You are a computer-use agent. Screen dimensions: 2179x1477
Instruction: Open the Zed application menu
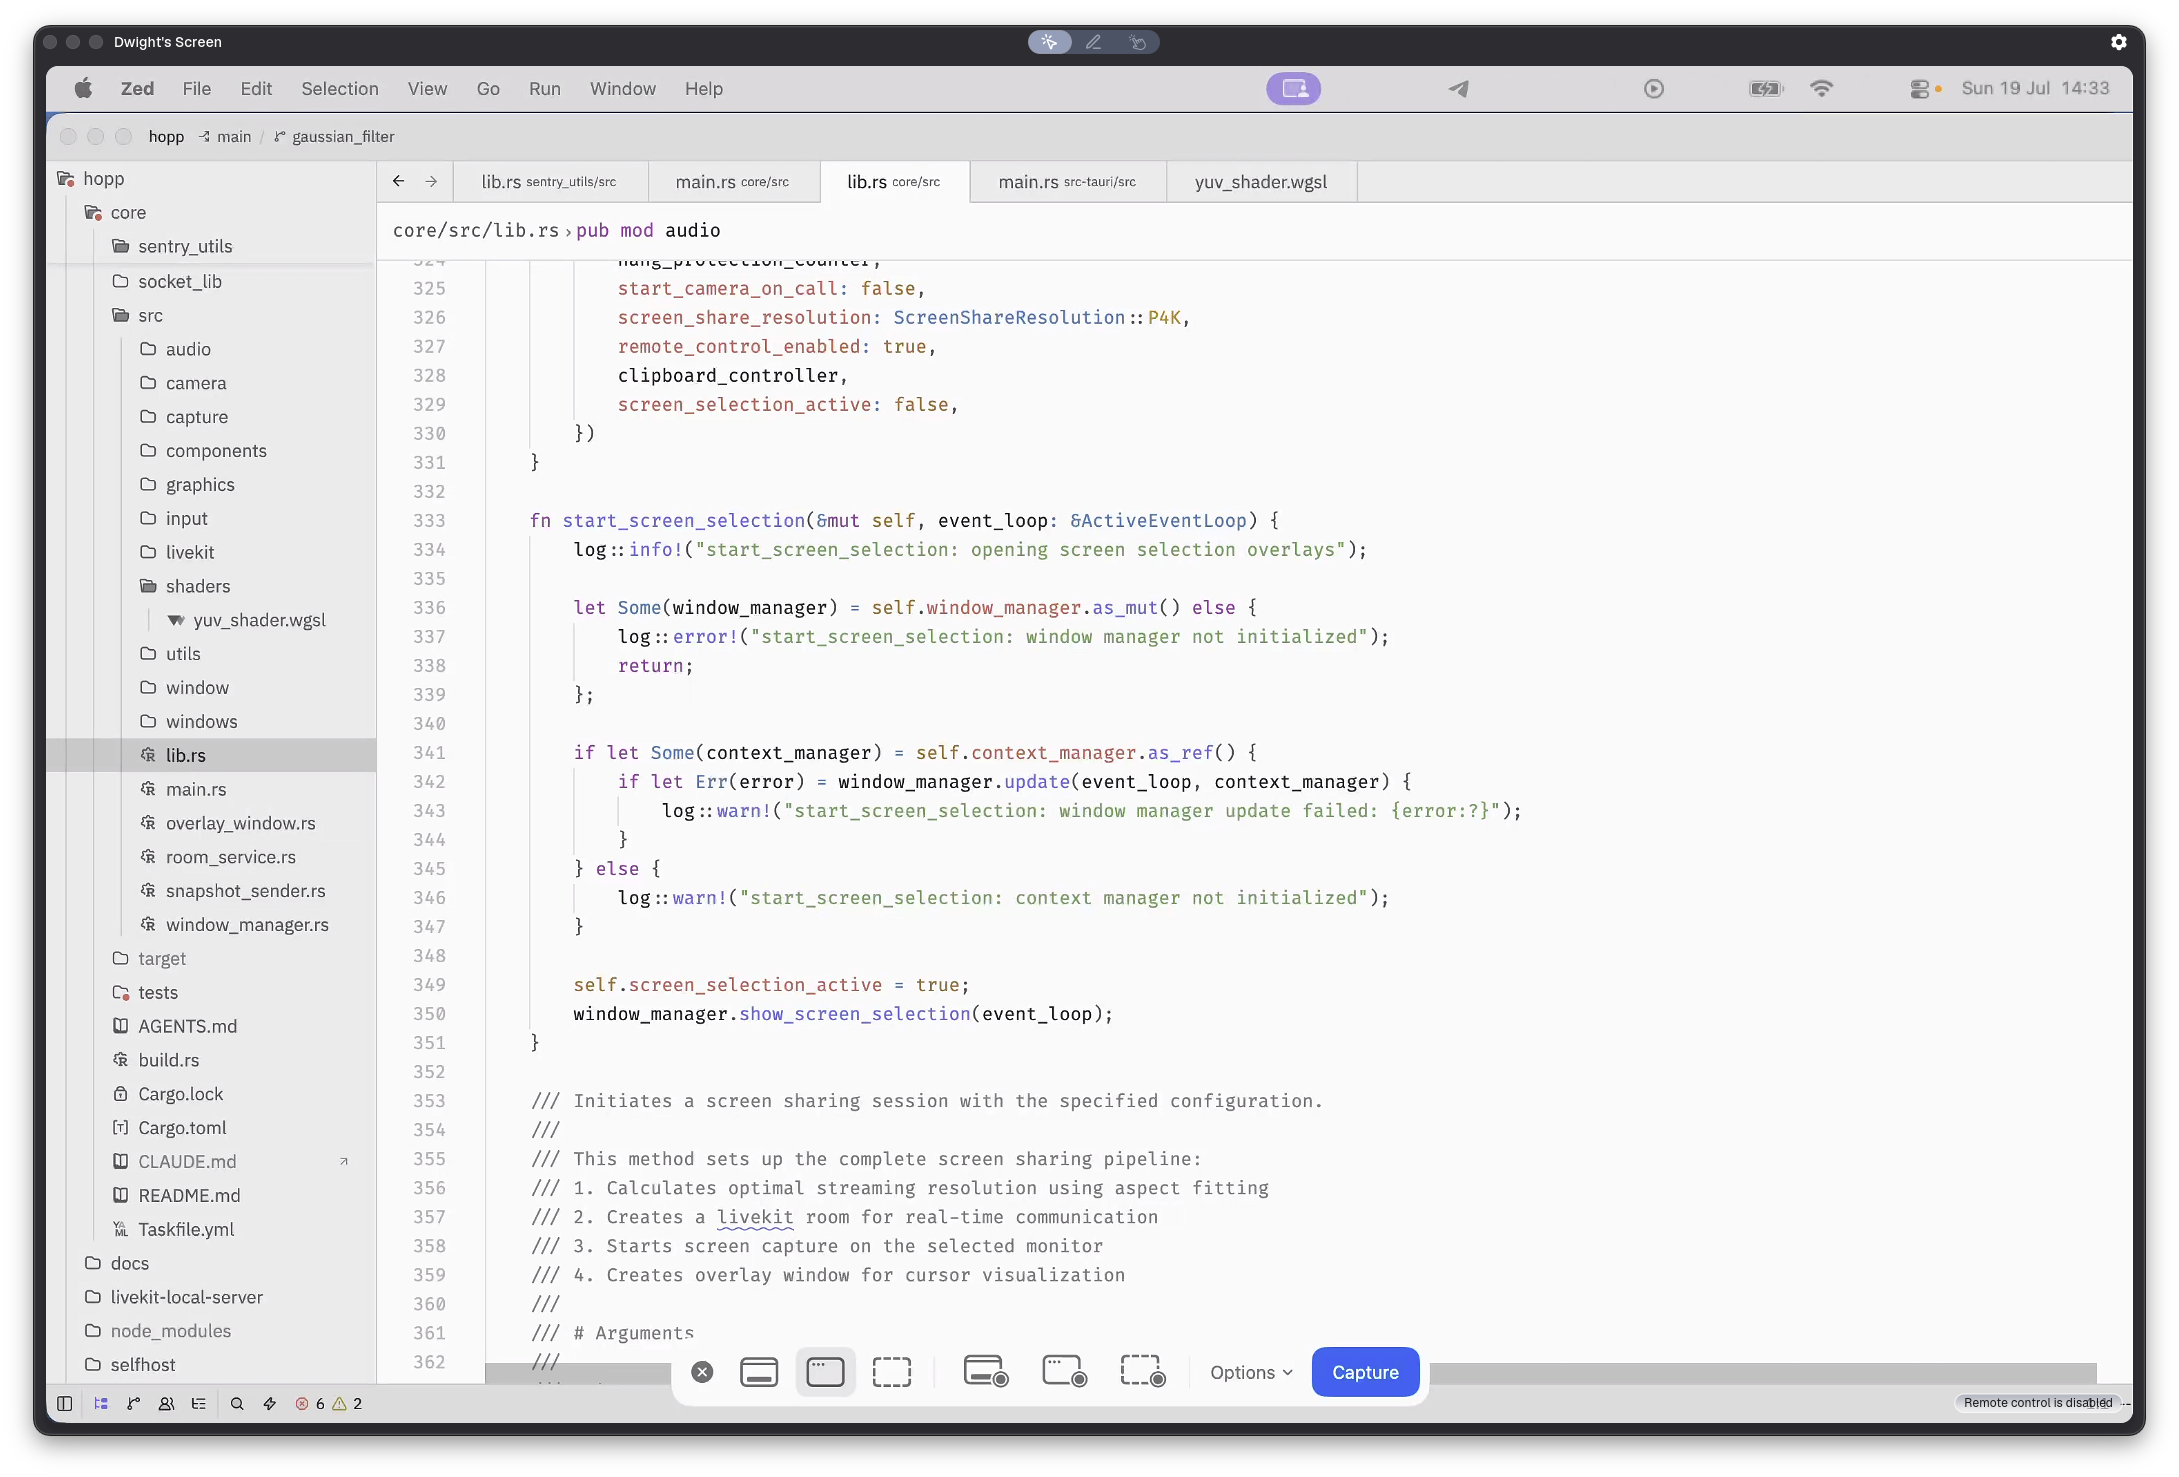(137, 88)
